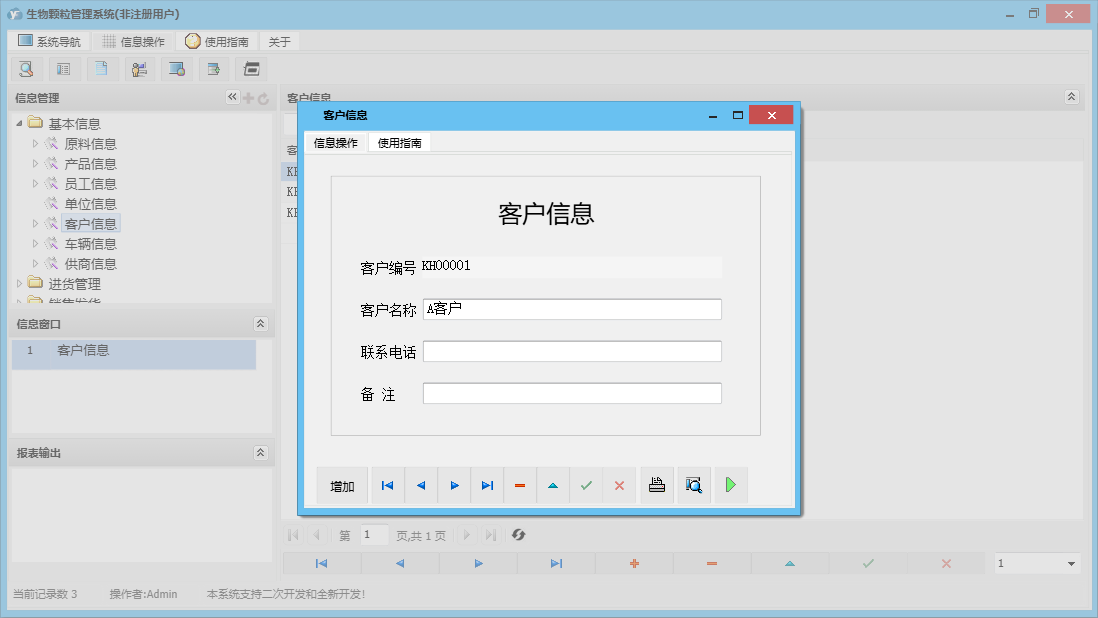Click inside the 联系电话 input field

point(572,351)
